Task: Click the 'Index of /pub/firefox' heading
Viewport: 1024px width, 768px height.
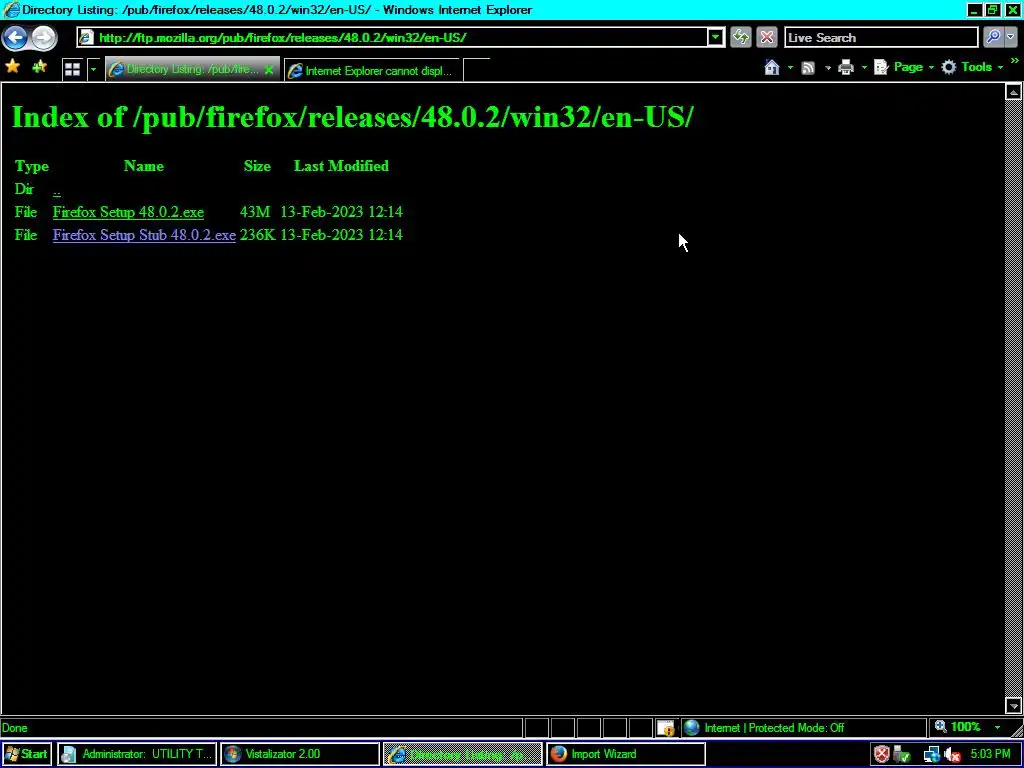Action: (x=353, y=118)
